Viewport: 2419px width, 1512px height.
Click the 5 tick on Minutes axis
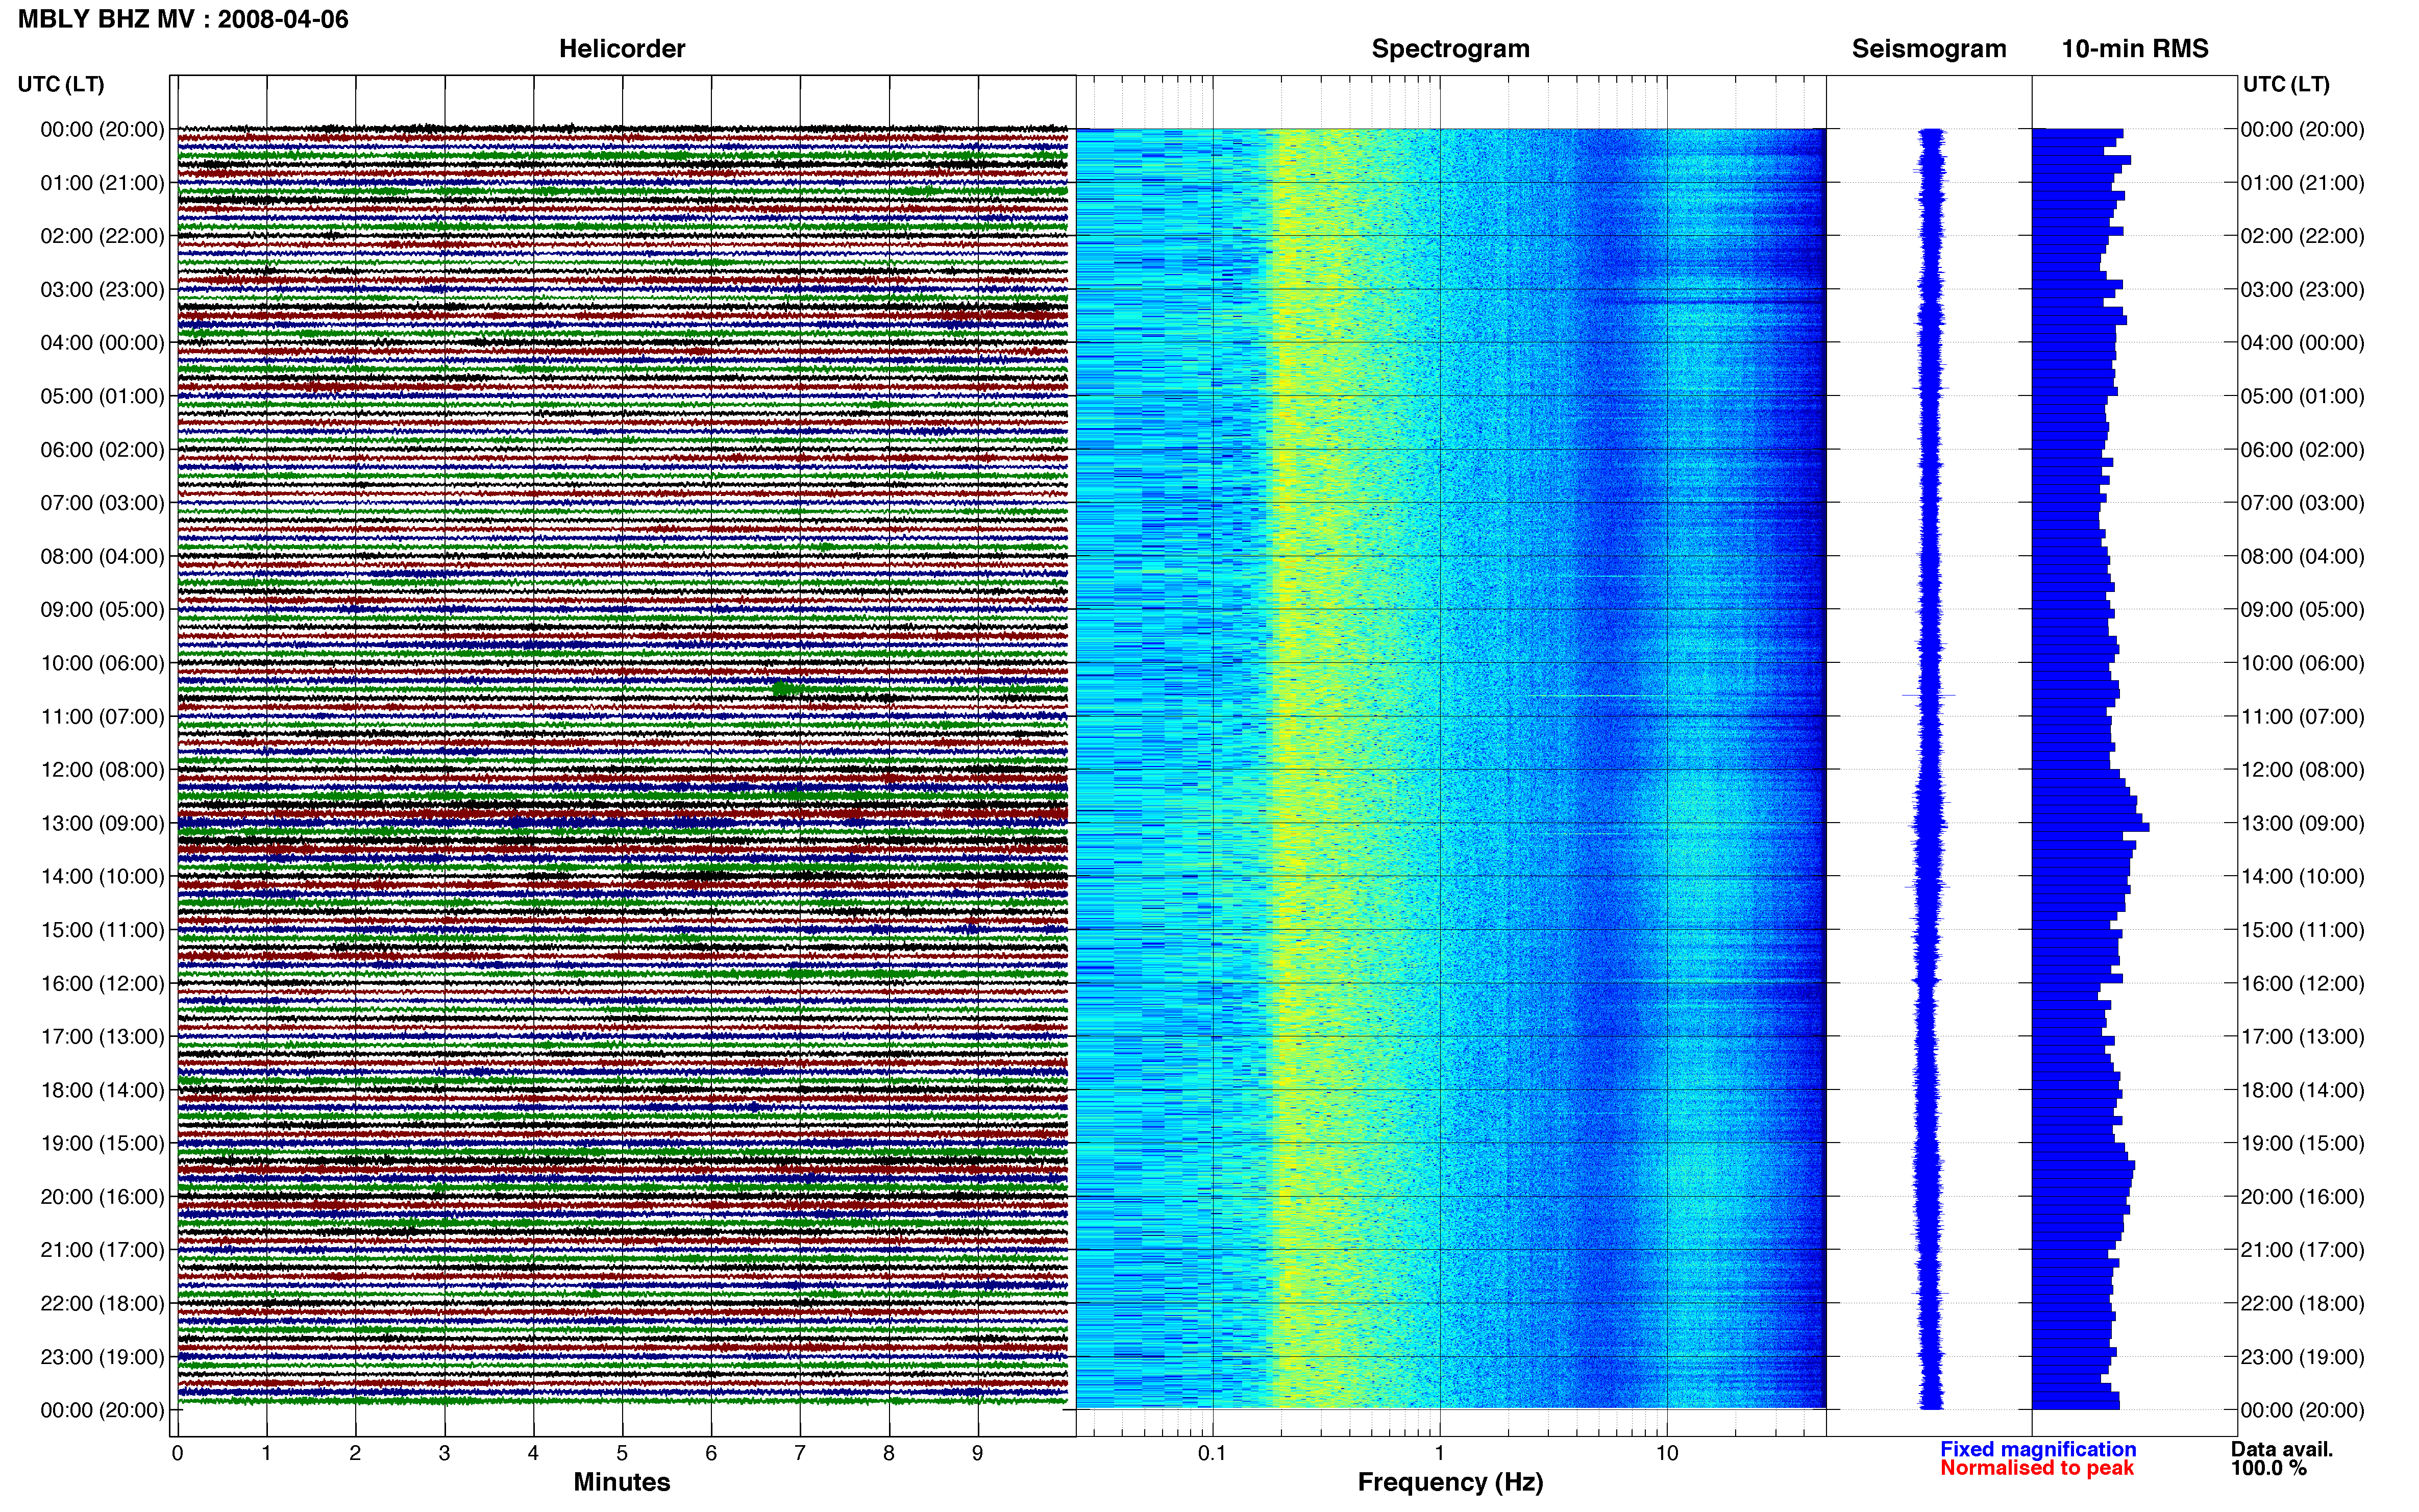[x=622, y=1453]
